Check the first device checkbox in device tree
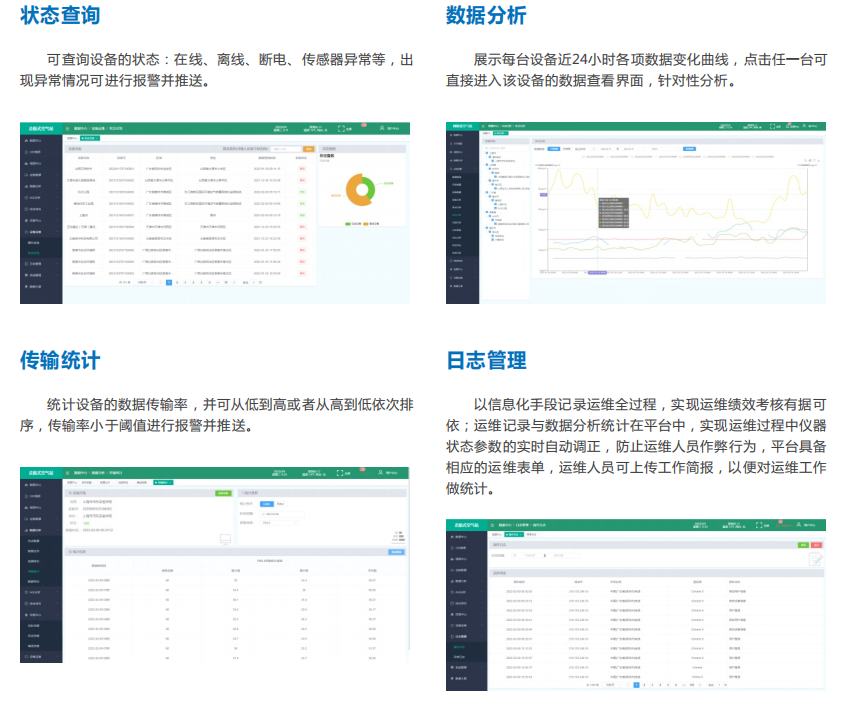Viewport: 850px width, 724px height. 491,158
